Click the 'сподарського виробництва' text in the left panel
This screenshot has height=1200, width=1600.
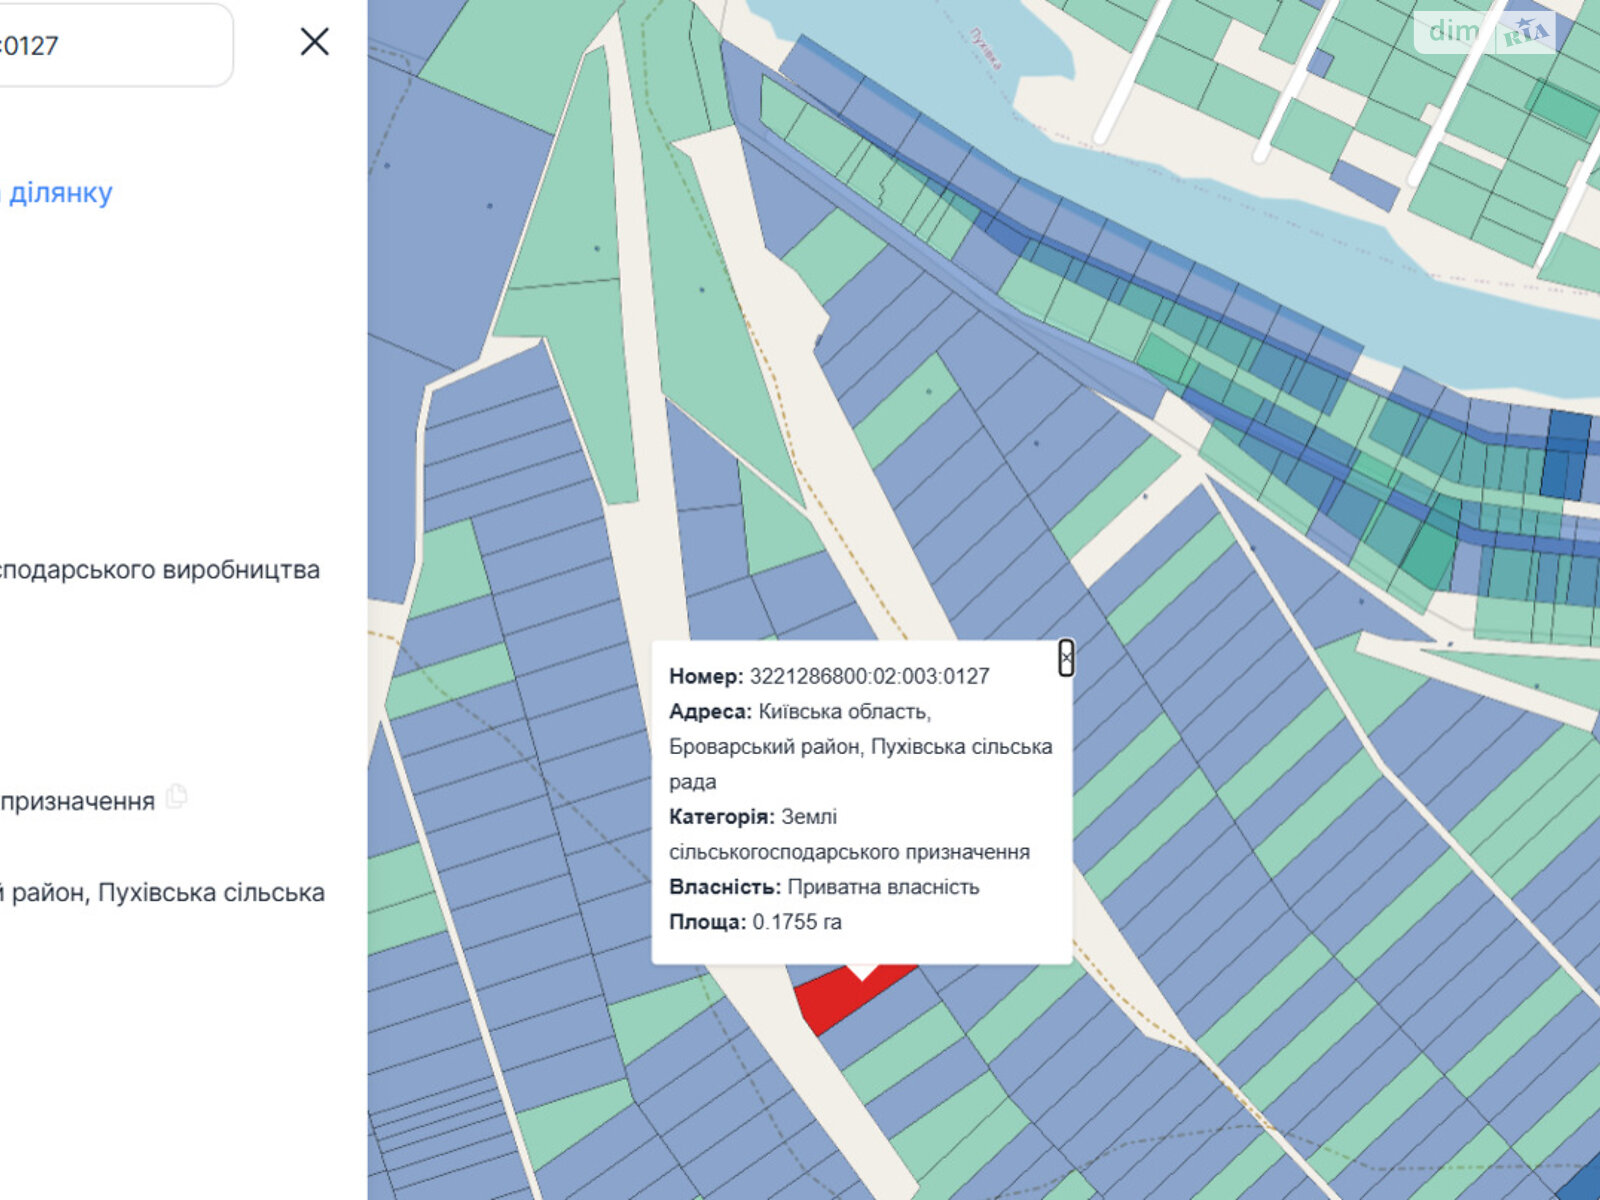click(x=158, y=570)
